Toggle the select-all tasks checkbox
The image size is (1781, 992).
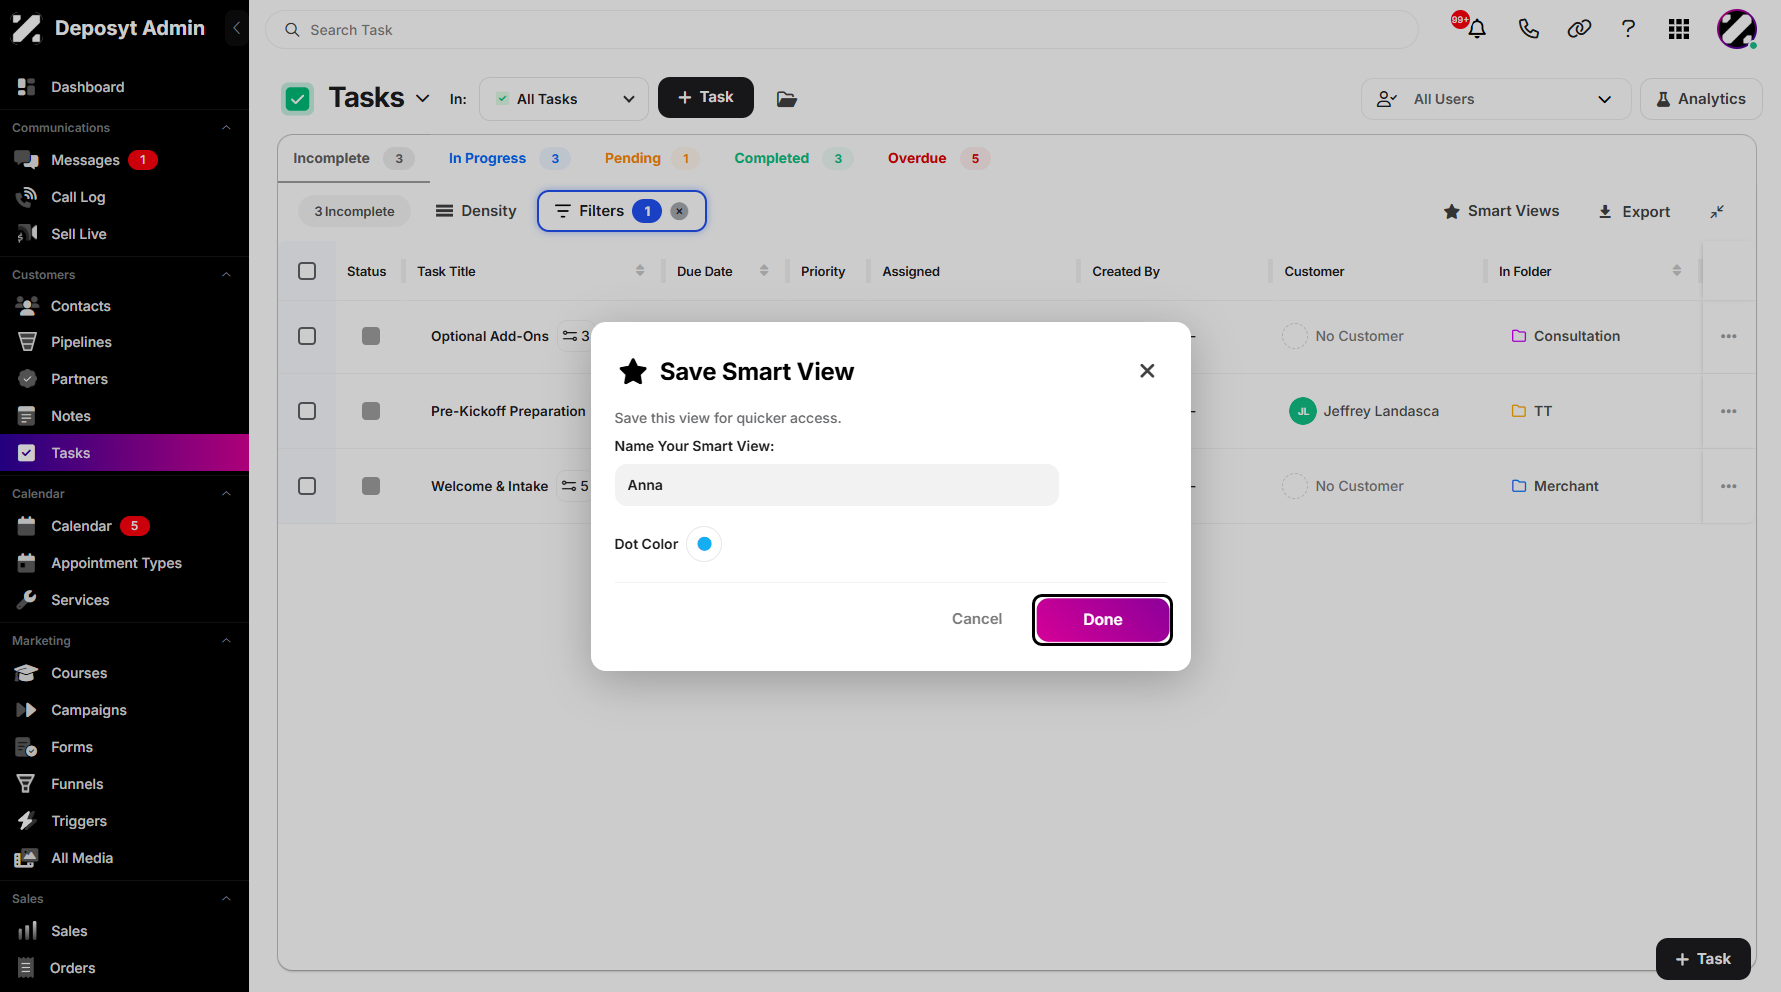[x=307, y=271]
